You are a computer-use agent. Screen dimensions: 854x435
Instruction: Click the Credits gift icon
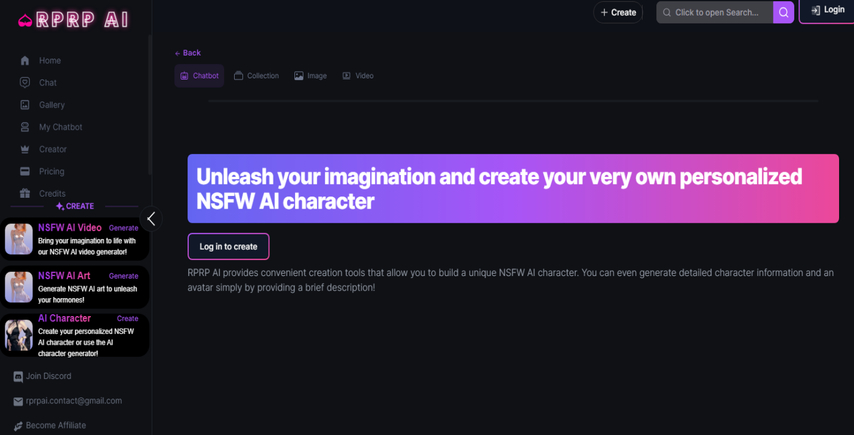tap(25, 194)
